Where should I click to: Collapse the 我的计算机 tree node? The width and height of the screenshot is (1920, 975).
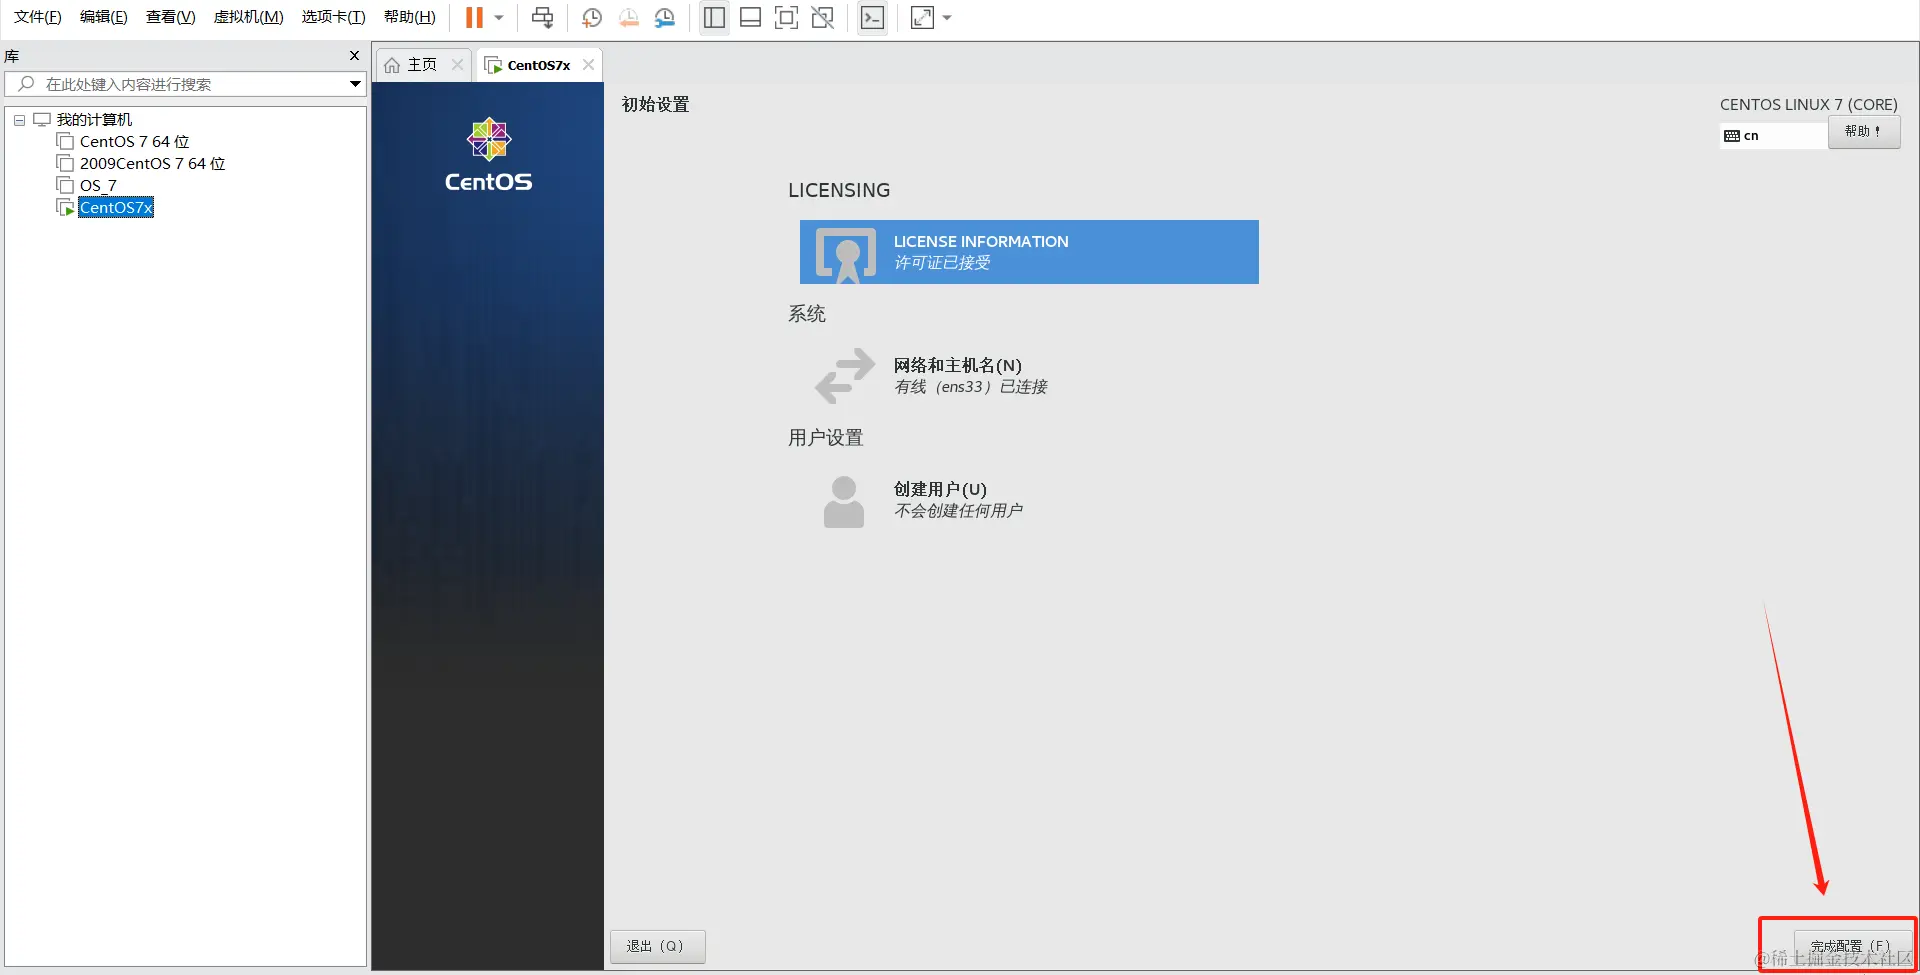point(19,120)
